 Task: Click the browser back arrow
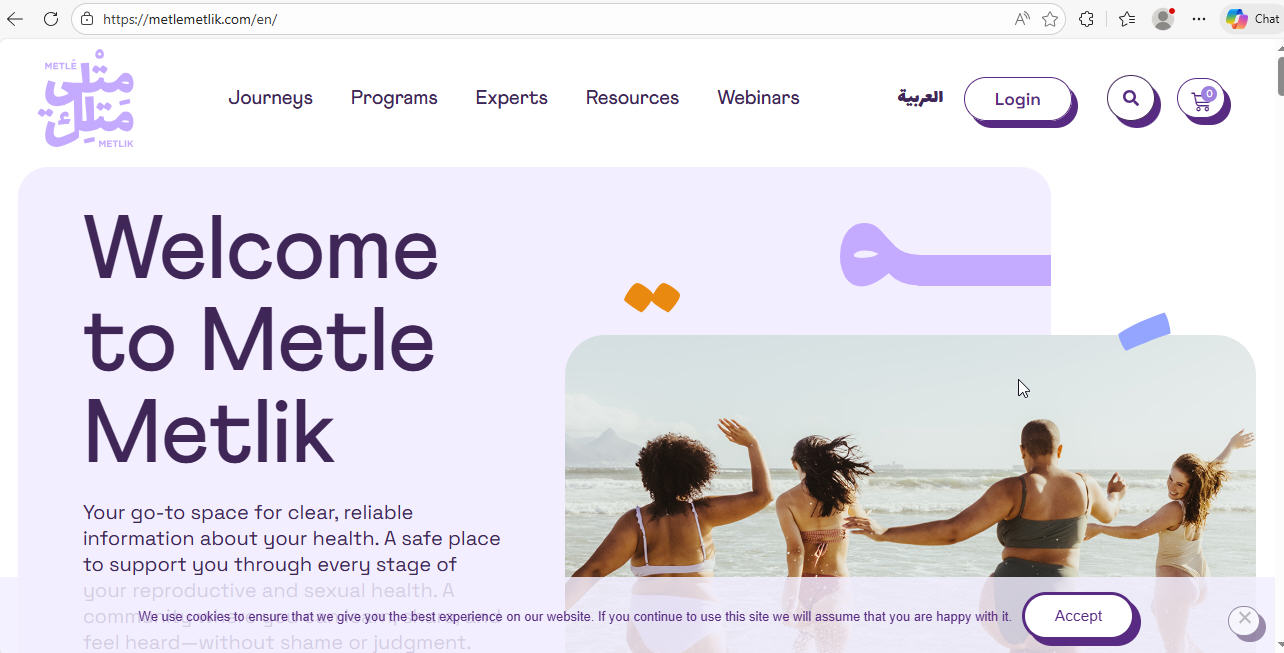tap(15, 19)
